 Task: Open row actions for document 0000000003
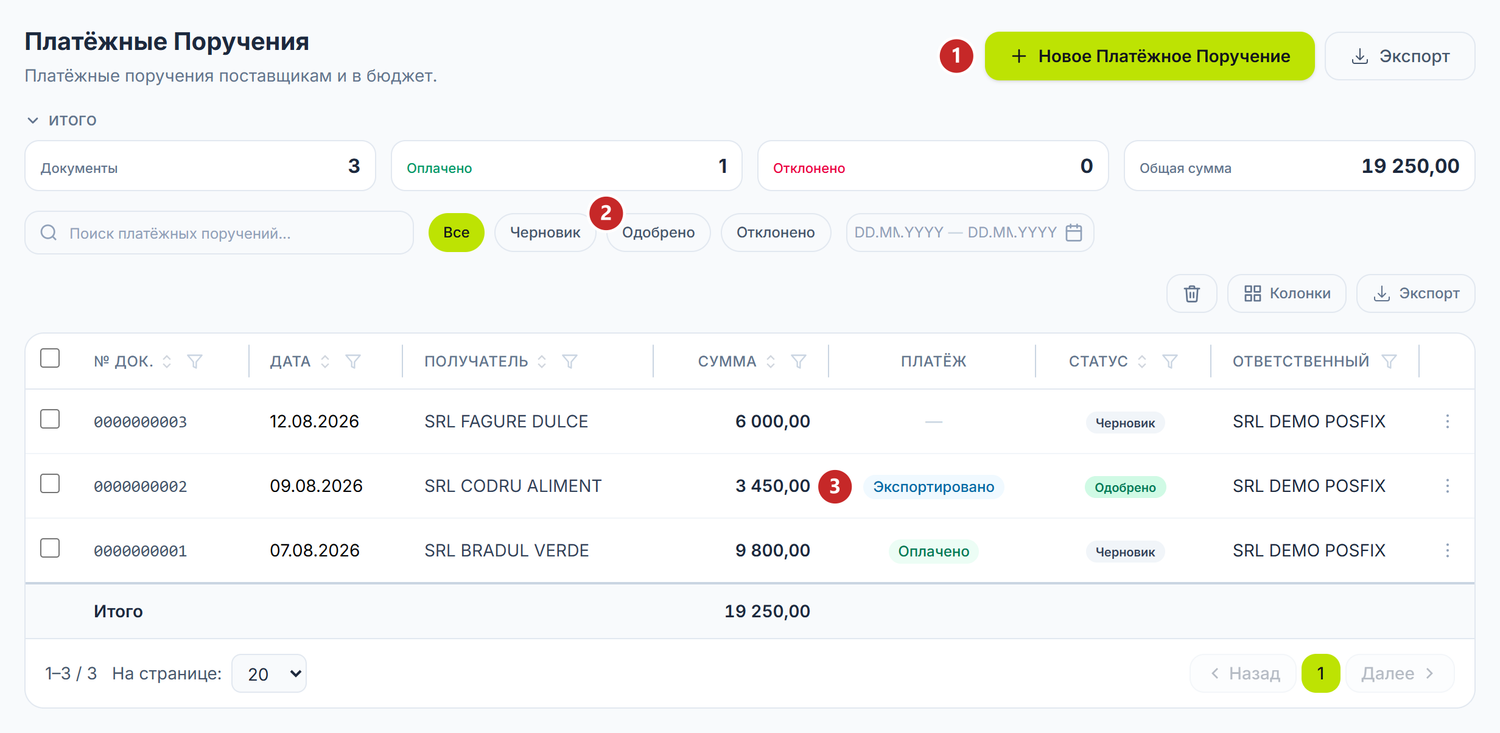[x=1447, y=422]
